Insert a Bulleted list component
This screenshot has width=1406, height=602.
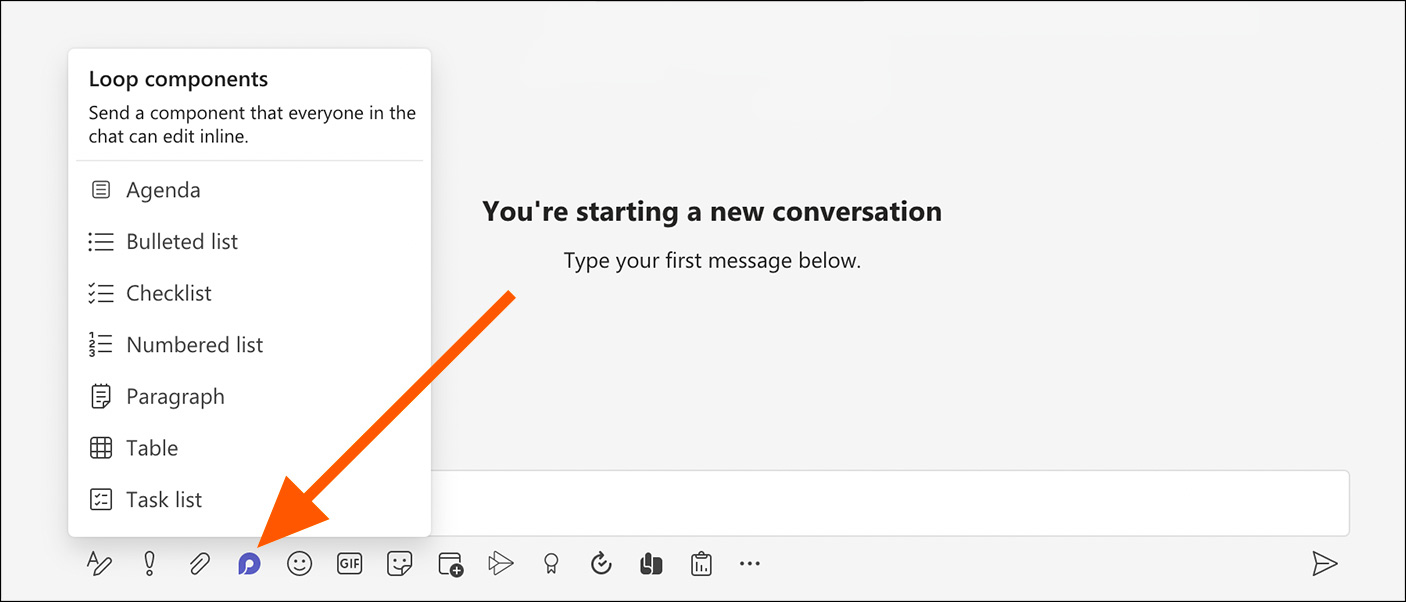(x=181, y=241)
